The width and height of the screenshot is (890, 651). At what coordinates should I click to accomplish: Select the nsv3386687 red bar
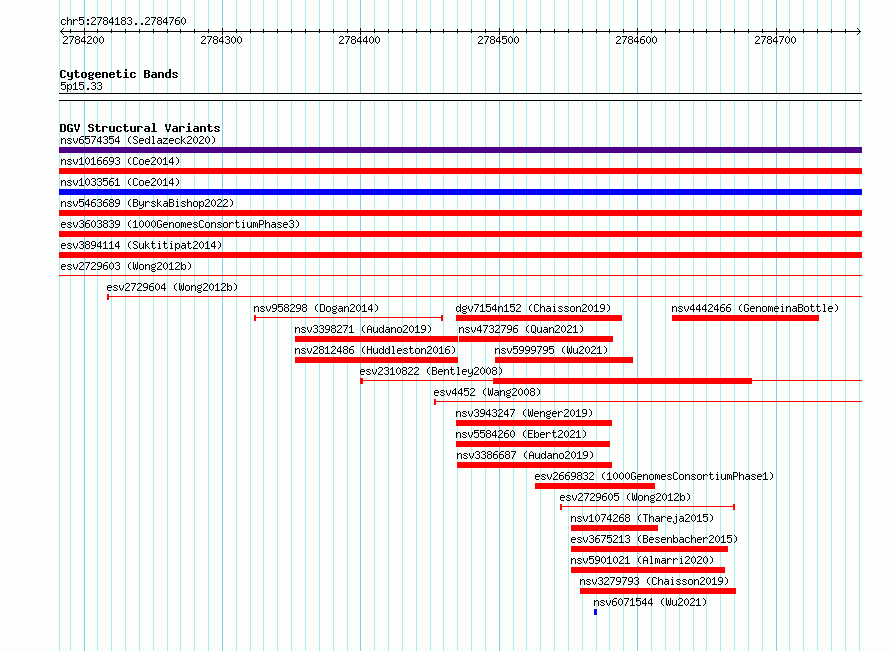tap(534, 465)
